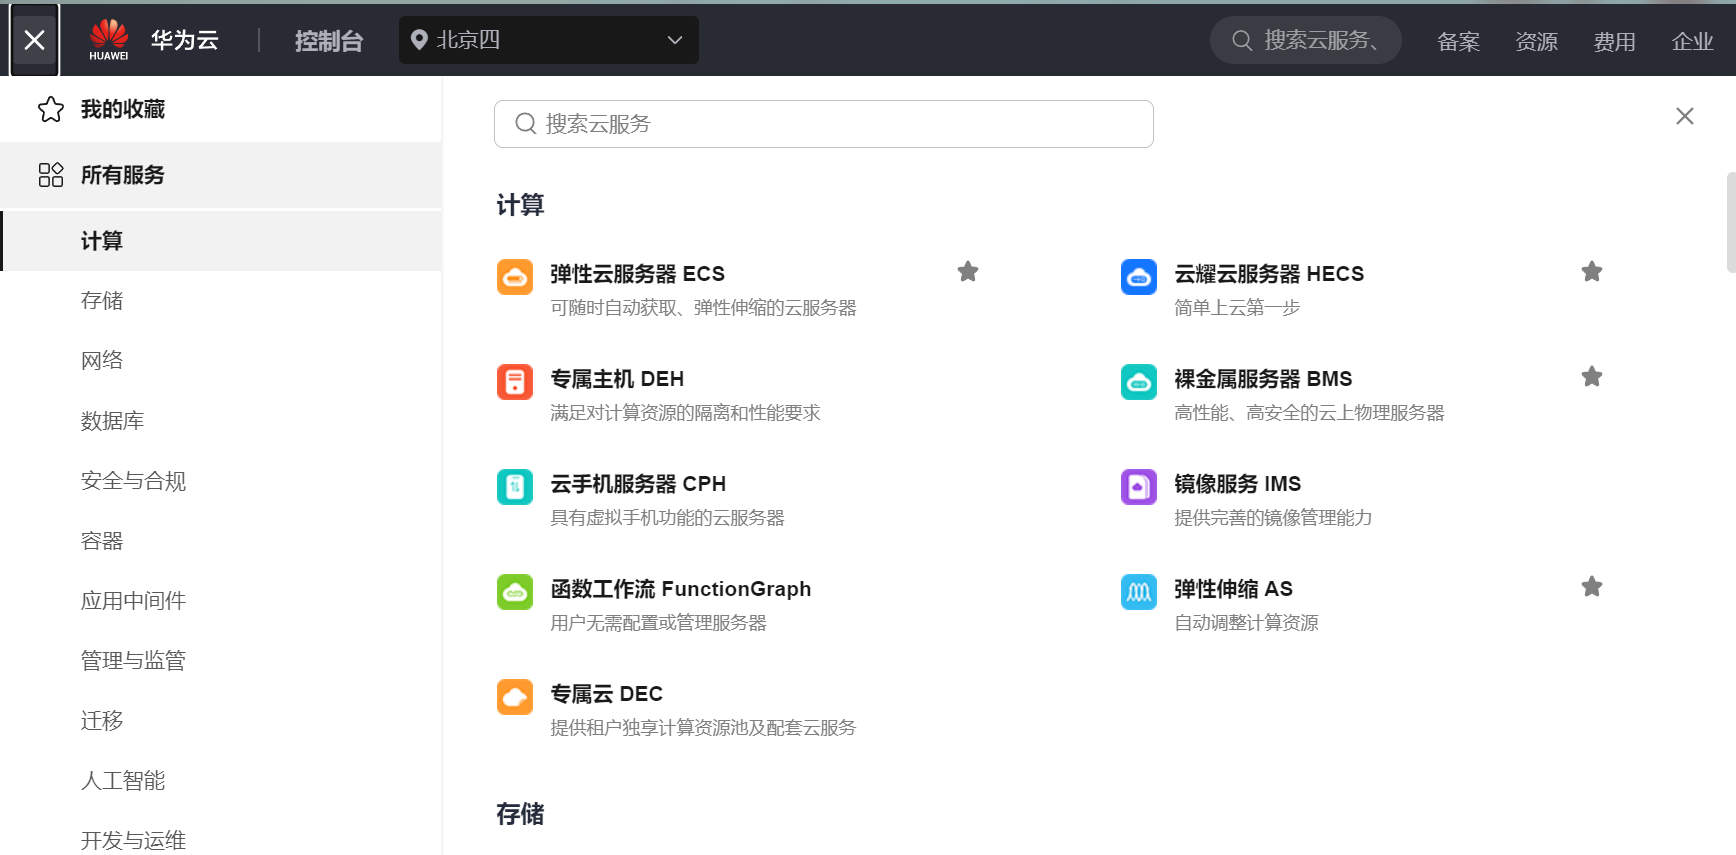The height and width of the screenshot is (855, 1736).
Task: Expand the 北京四 region dropdown
Action: [549, 40]
